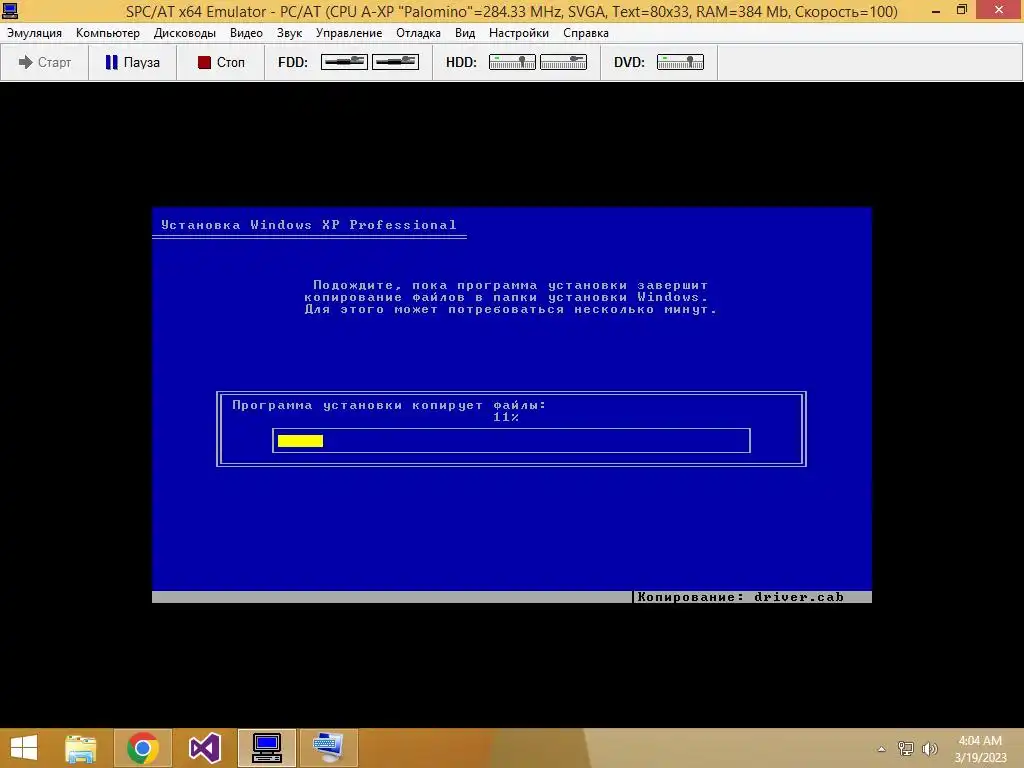Click the first FDD floppy drive icon
The image size is (1024, 768).
(344, 62)
